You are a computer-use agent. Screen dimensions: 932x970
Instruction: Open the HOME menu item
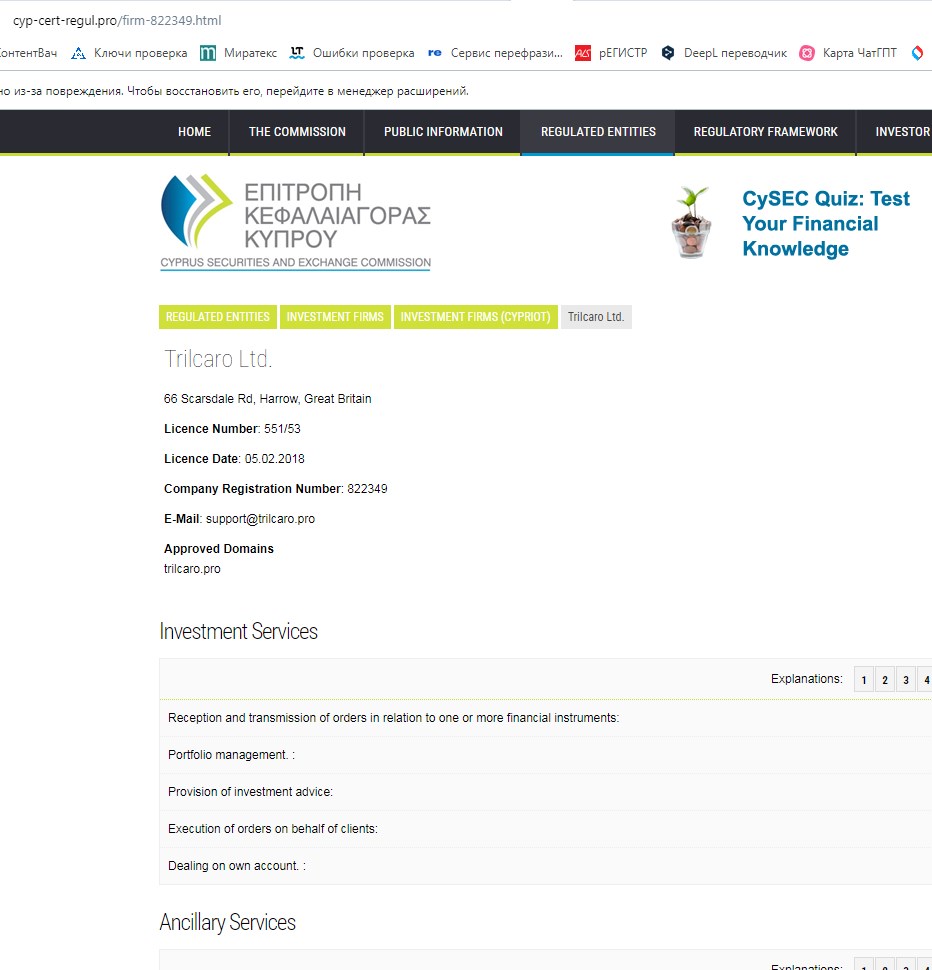194,132
